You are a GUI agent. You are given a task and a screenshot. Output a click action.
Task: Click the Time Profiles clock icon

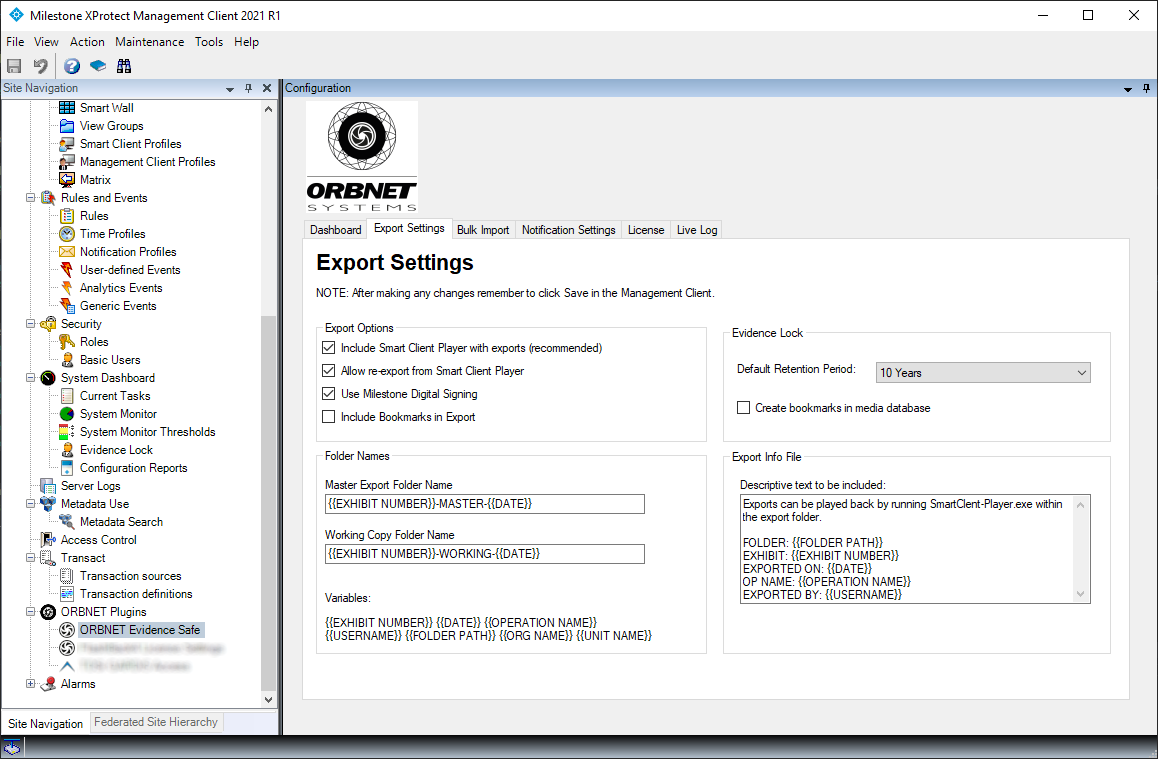click(x=67, y=233)
